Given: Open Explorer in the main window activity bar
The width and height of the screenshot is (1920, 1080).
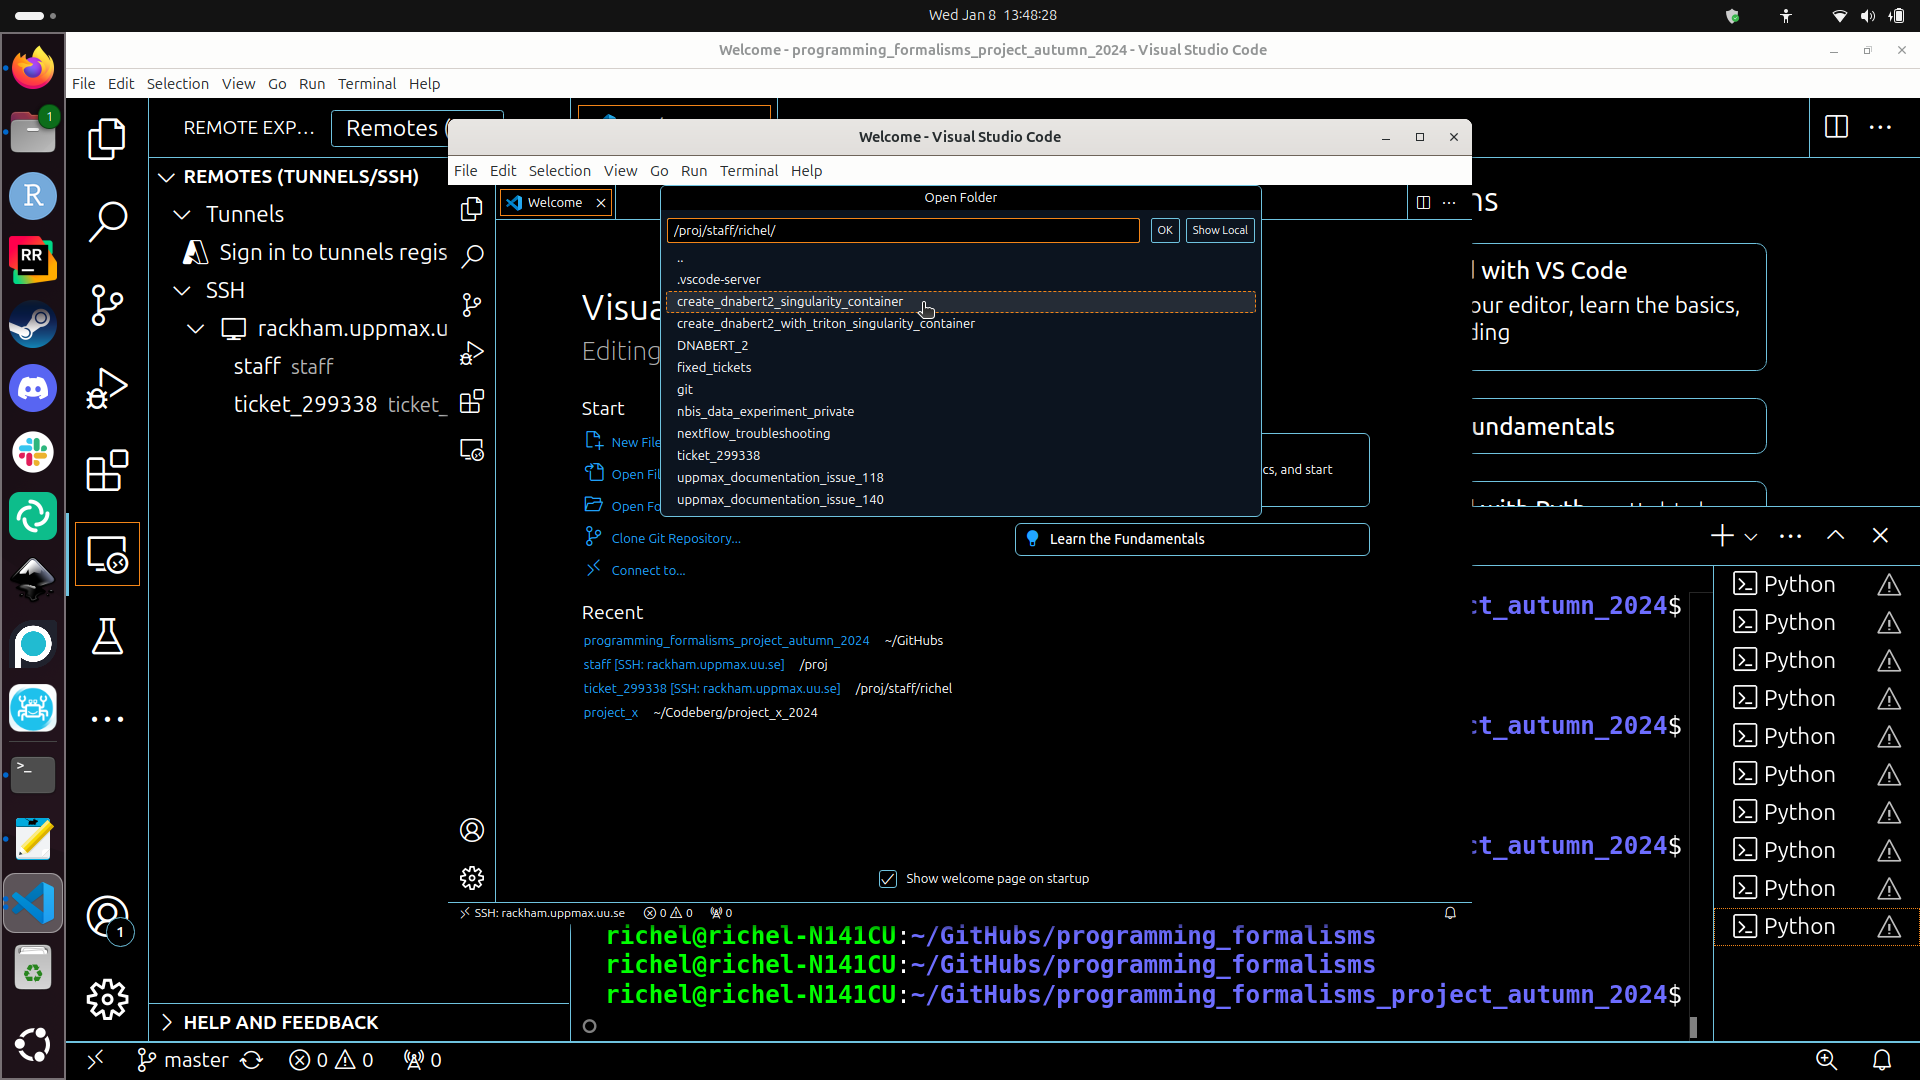Looking at the screenshot, I should (107, 139).
